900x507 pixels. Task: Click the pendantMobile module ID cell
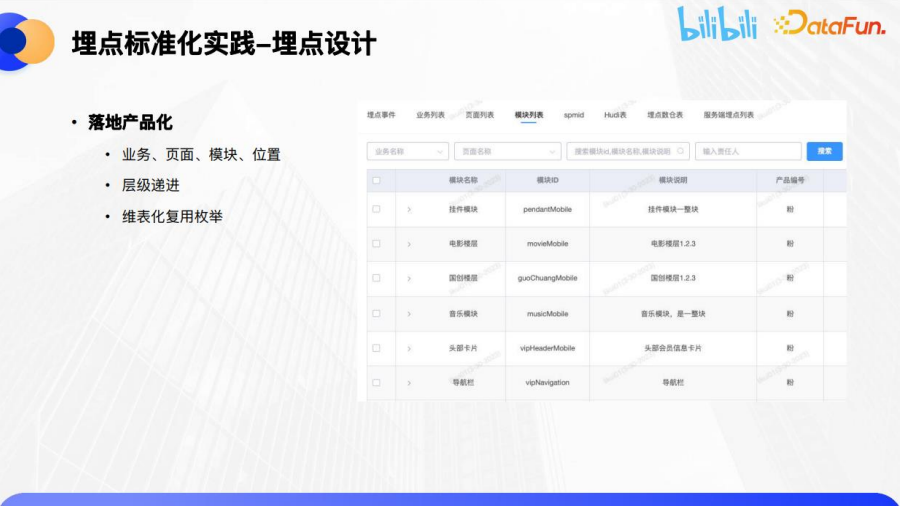click(x=548, y=210)
